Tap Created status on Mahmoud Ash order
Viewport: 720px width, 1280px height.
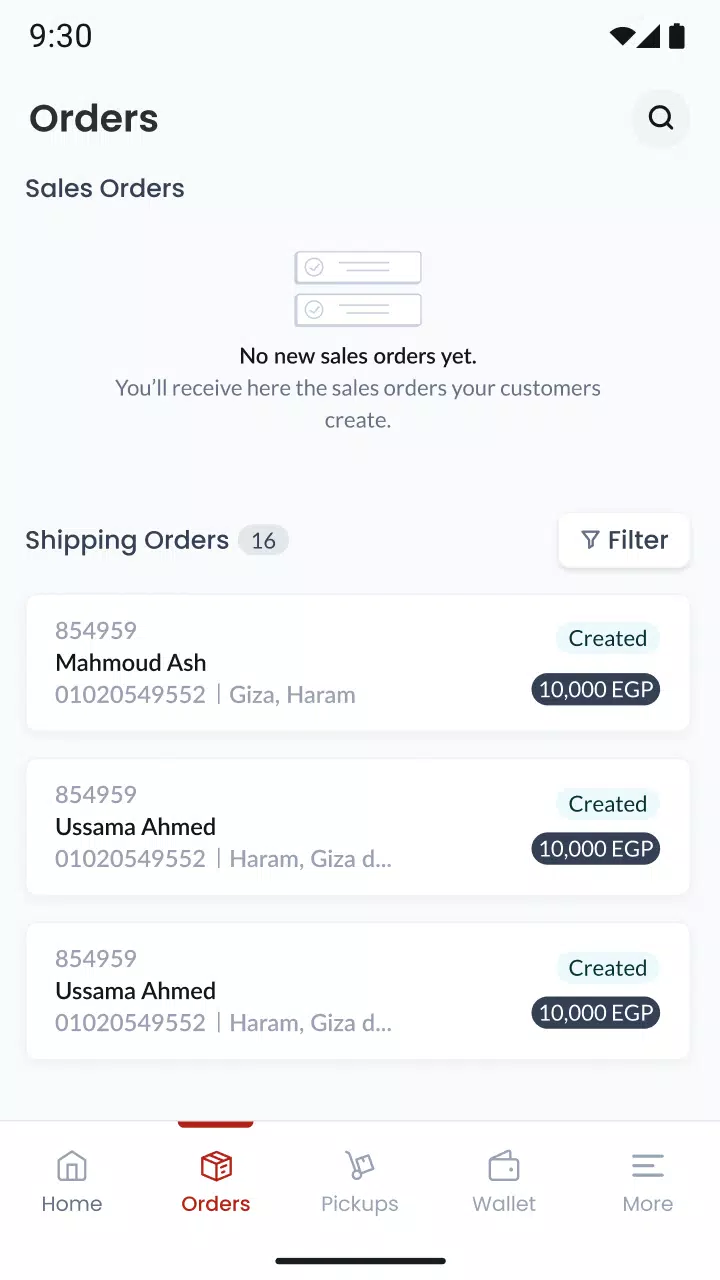coord(608,639)
